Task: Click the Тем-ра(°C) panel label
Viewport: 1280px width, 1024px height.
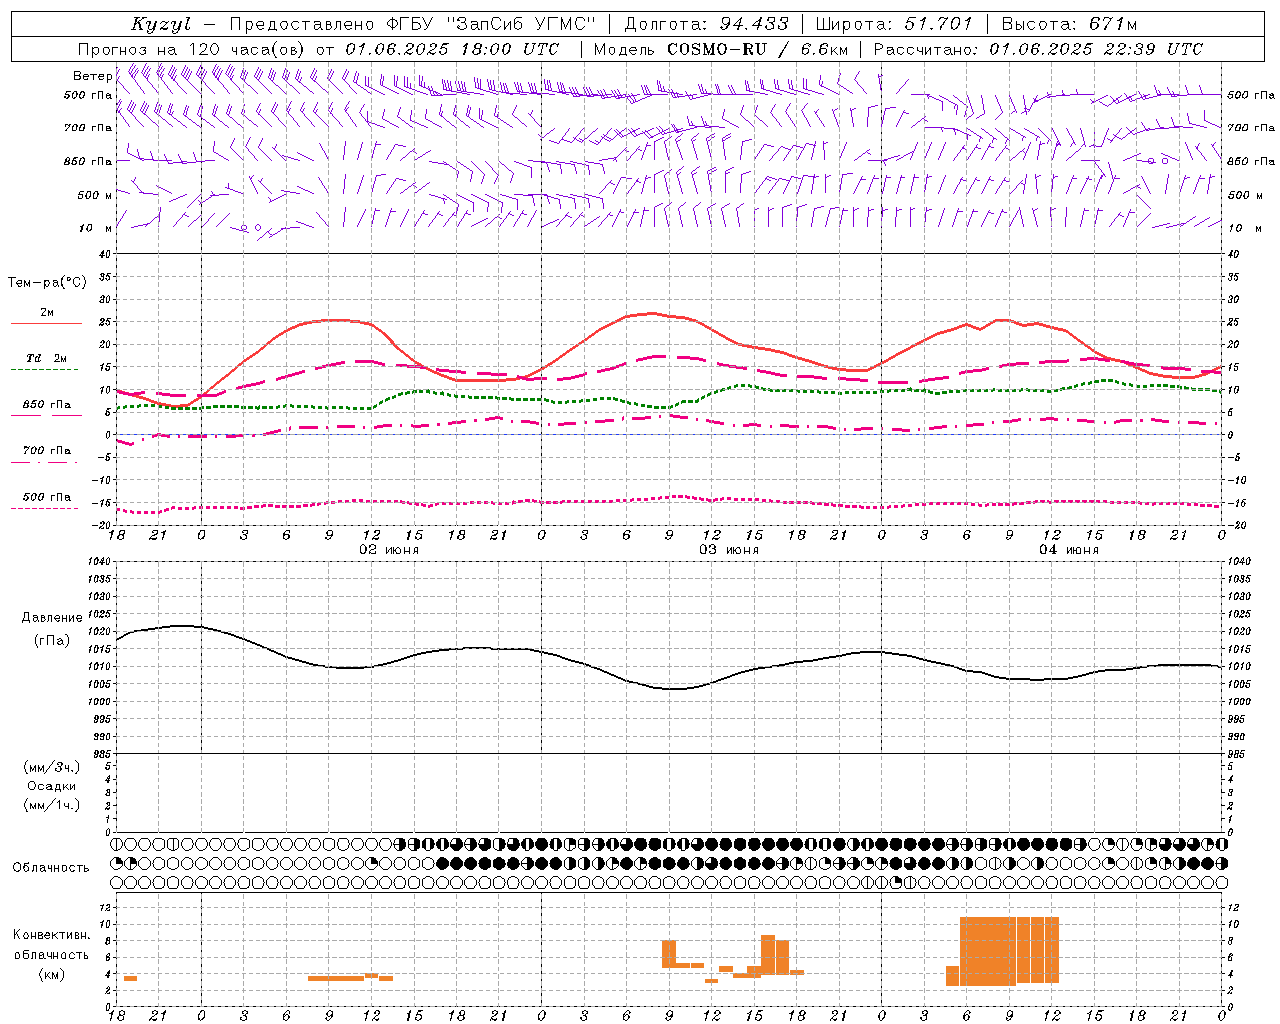Action: pyautogui.click(x=47, y=283)
